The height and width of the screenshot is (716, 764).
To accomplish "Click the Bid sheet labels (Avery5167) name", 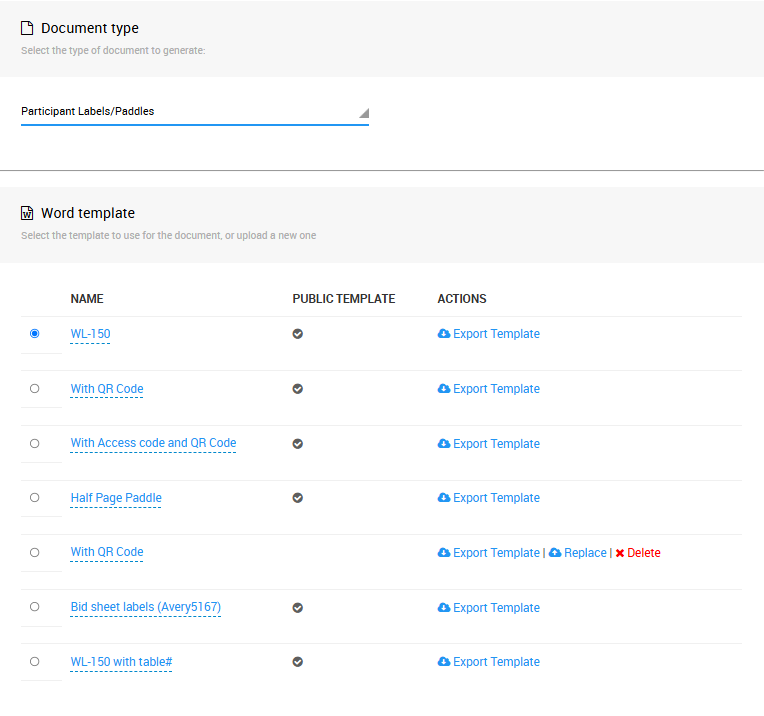I will (x=145, y=607).
